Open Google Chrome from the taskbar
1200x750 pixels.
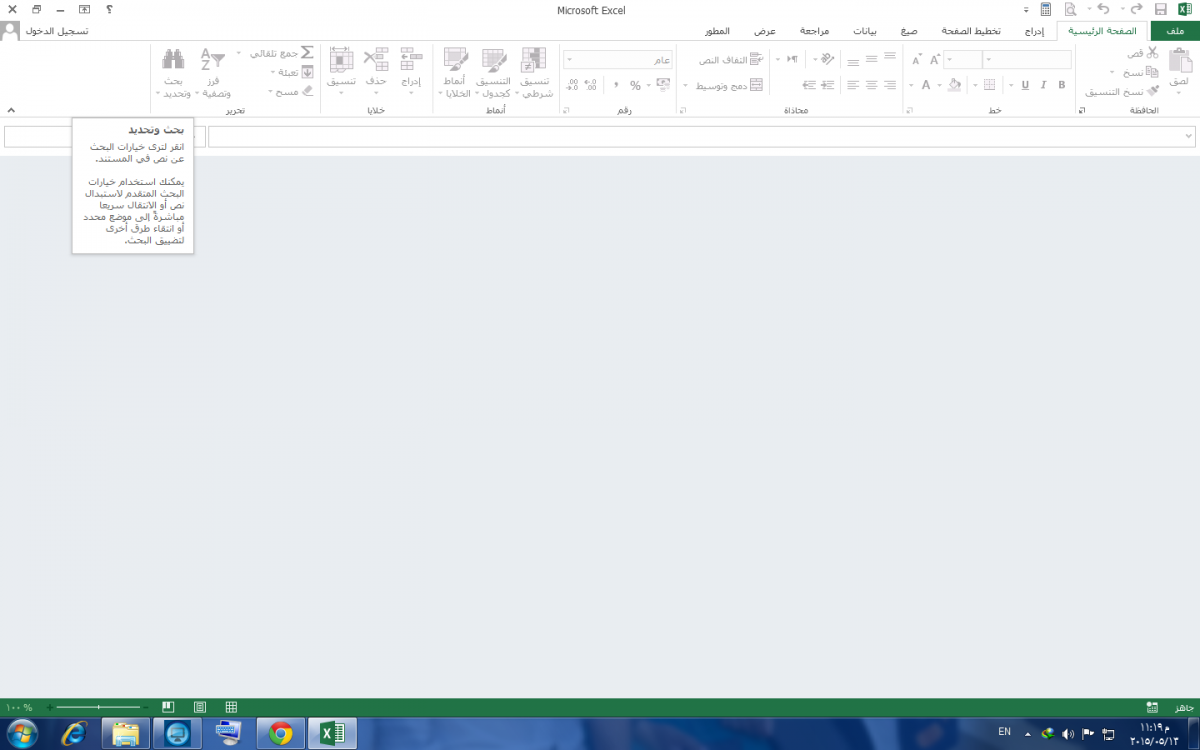(280, 734)
